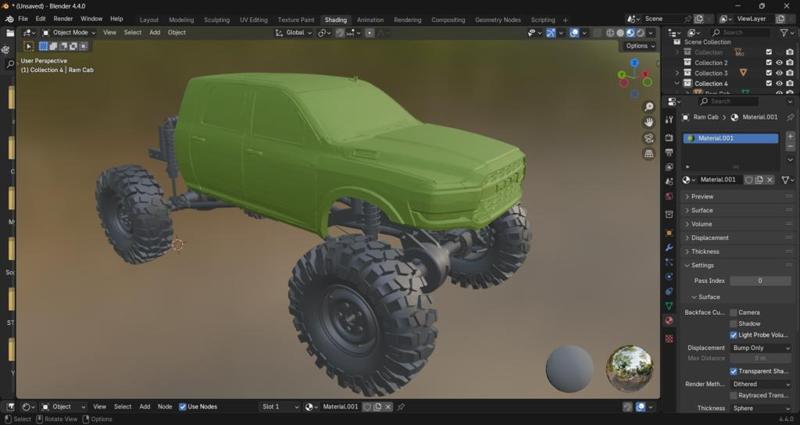Viewport: 800px width, 425px height.
Task: Open the Material properties tab
Action: [x=669, y=320]
